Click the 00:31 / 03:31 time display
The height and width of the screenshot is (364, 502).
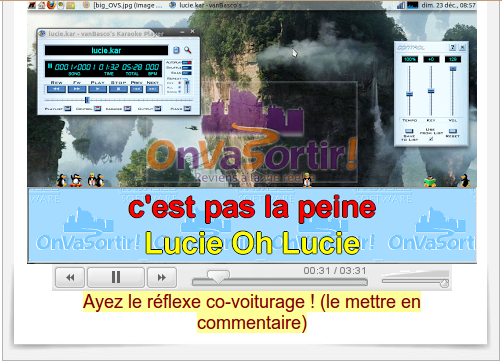[335, 271]
